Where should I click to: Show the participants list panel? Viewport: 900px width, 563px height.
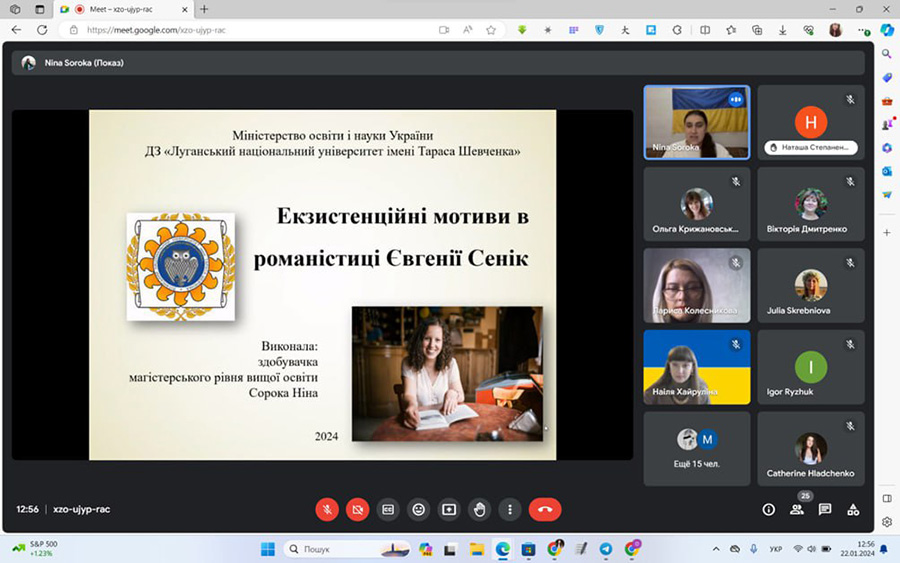click(797, 509)
